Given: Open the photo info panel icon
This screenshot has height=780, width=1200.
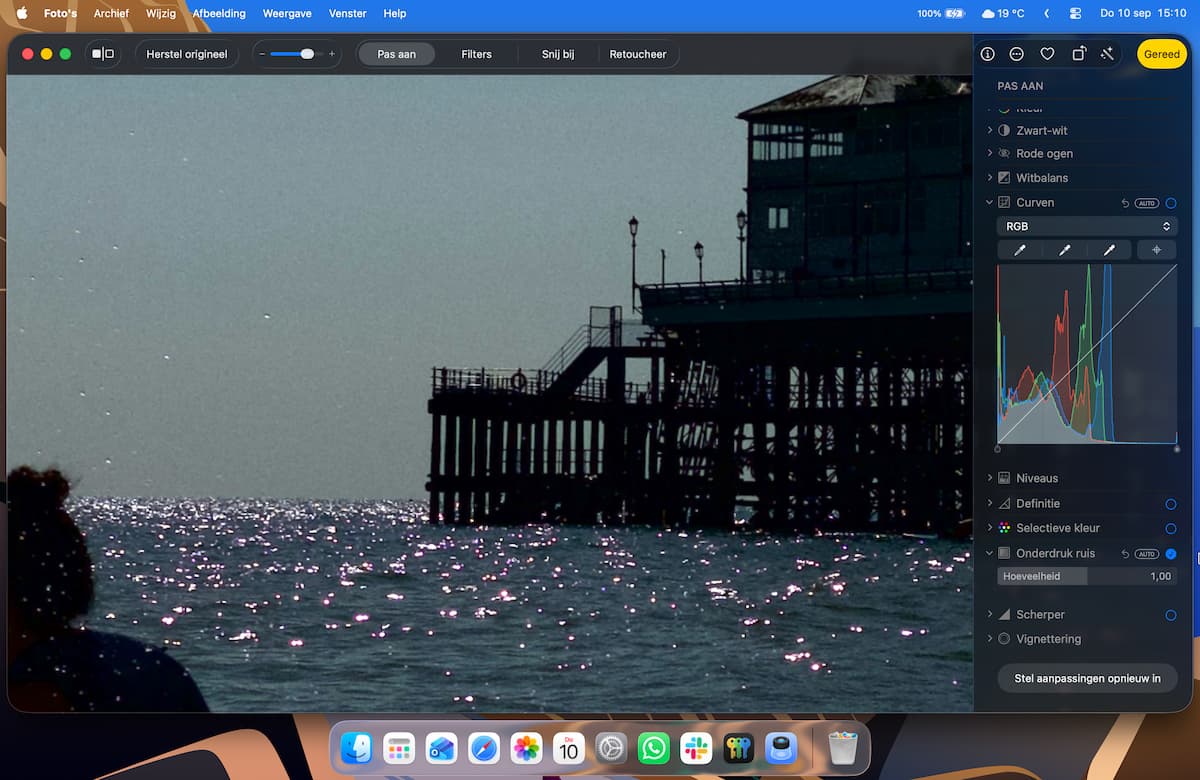Looking at the screenshot, I should coord(988,54).
